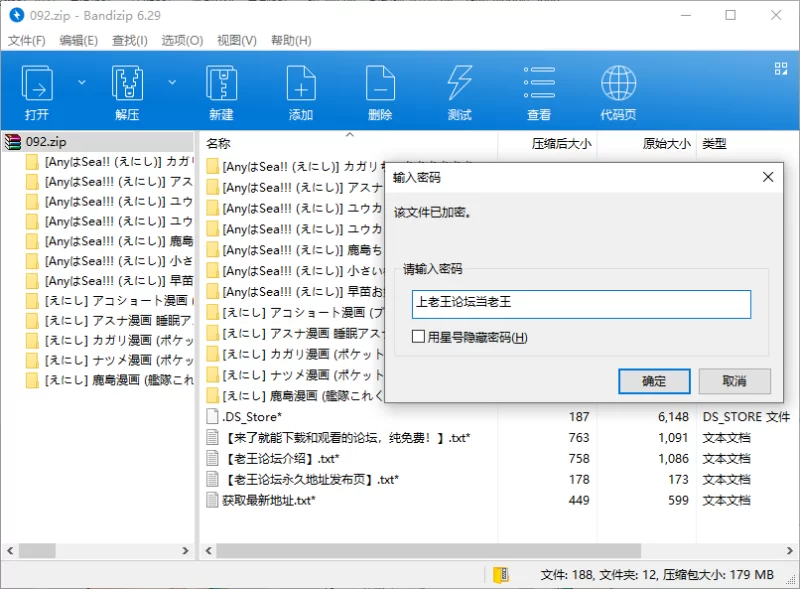
Task: Click the 新建 (New archive) icon
Action: coord(221,83)
